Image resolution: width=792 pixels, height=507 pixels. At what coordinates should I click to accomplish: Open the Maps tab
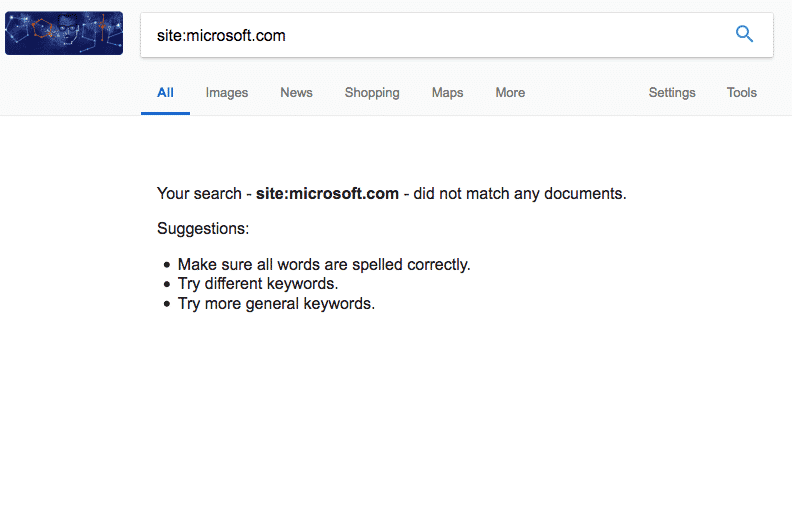tap(448, 93)
